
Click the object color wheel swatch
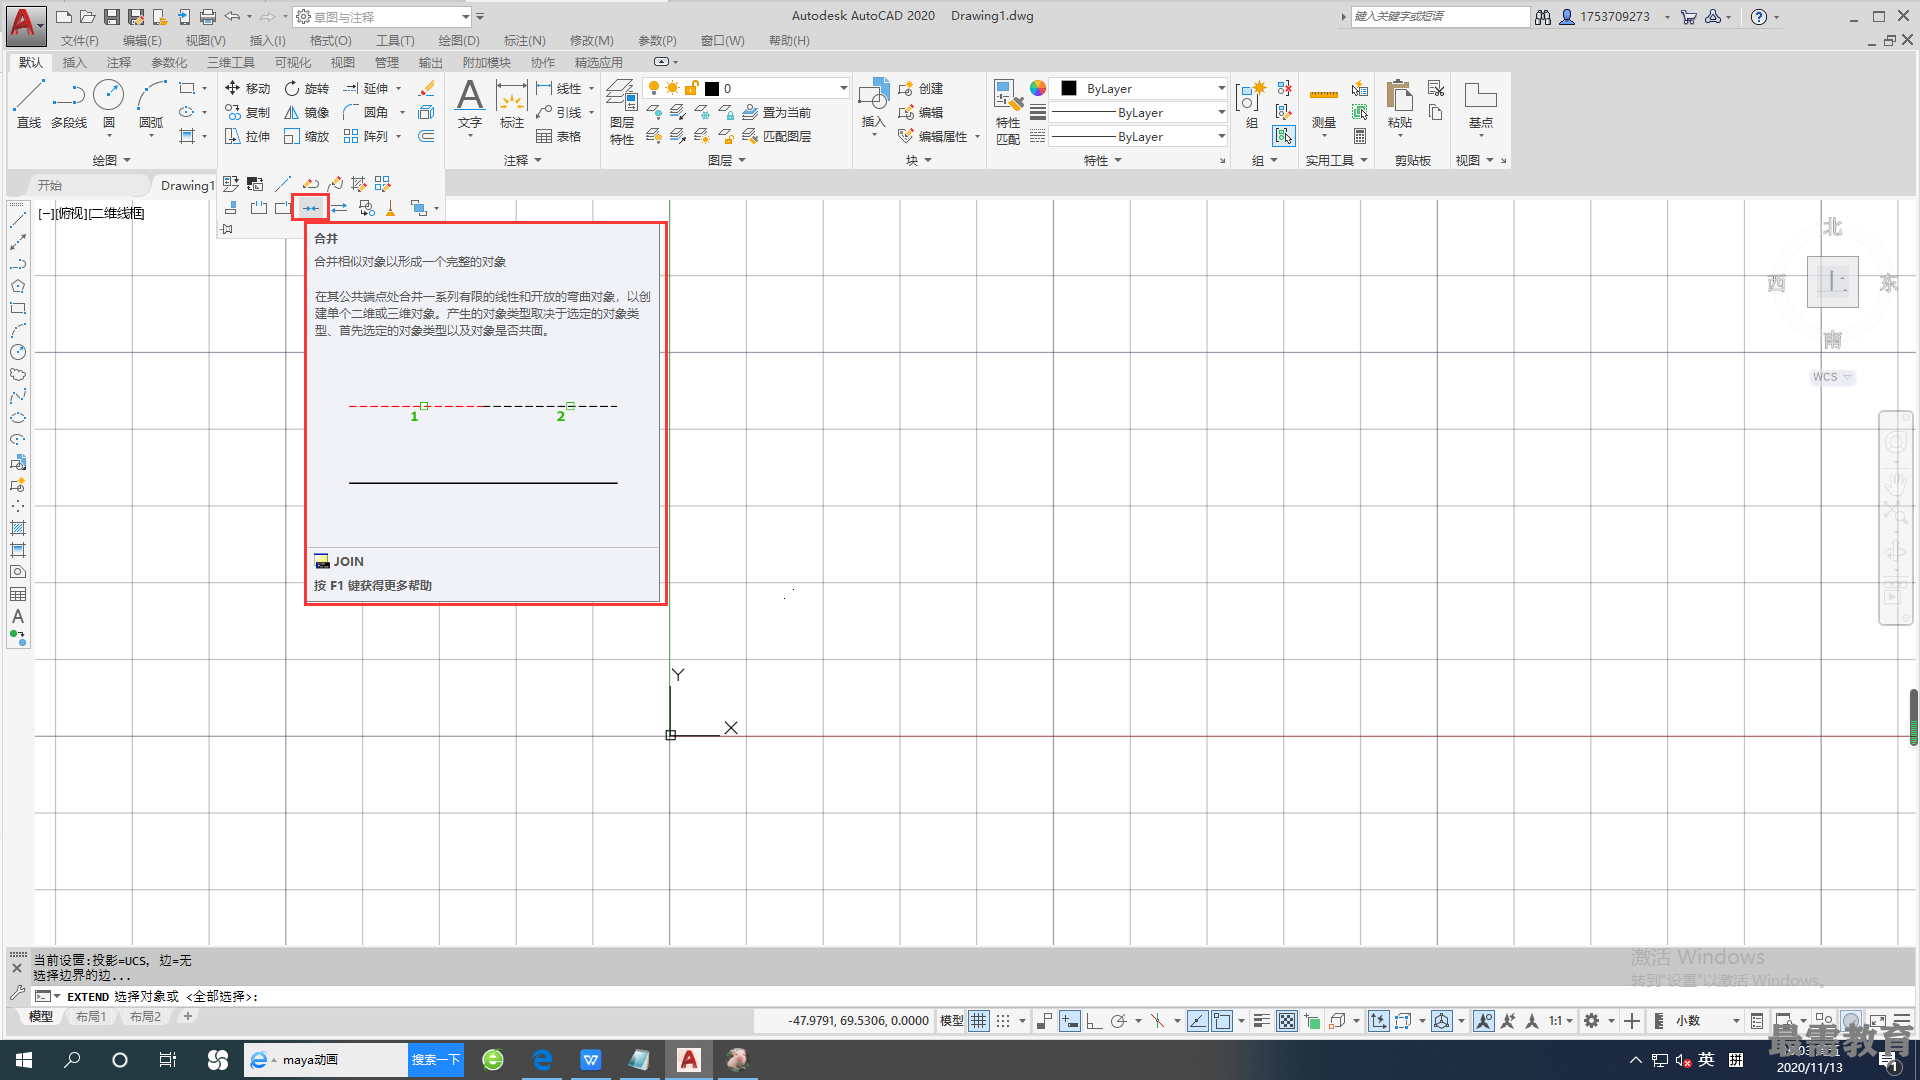(1038, 88)
